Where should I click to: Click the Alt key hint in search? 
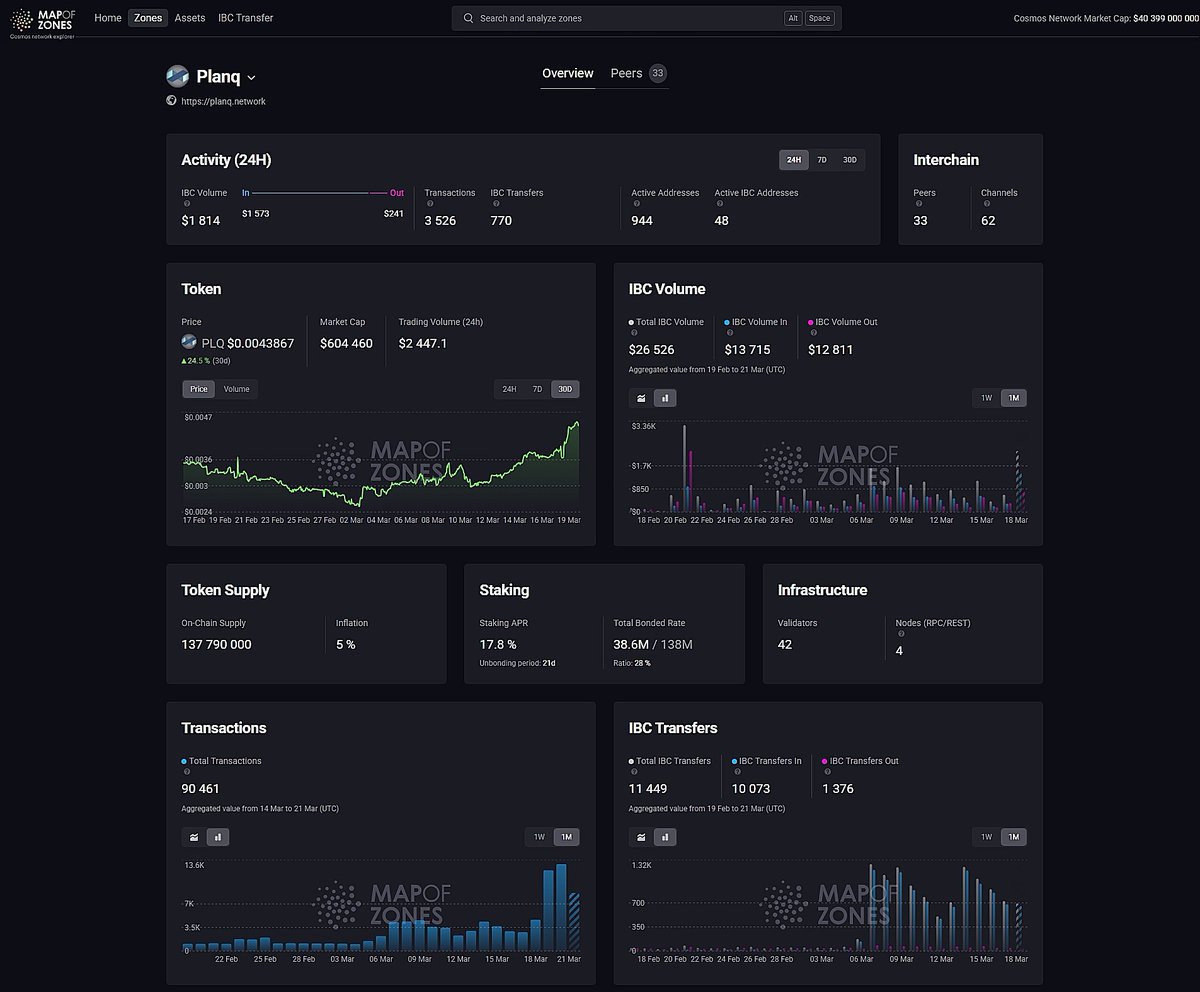click(793, 18)
